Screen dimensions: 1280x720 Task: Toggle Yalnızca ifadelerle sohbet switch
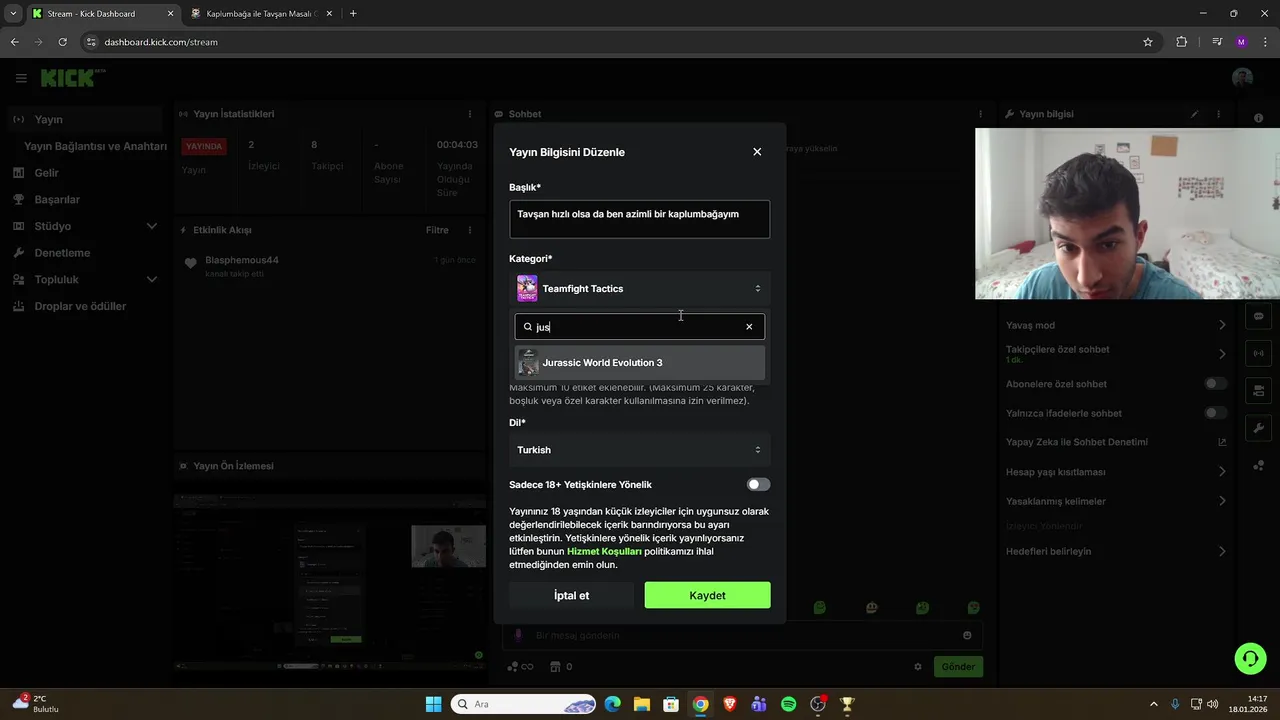(x=1215, y=413)
